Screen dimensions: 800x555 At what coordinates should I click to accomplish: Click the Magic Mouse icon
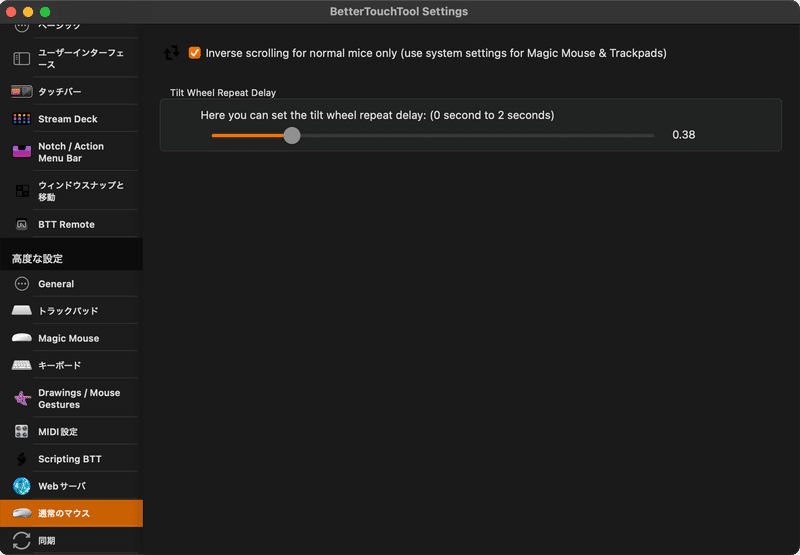coord(21,338)
